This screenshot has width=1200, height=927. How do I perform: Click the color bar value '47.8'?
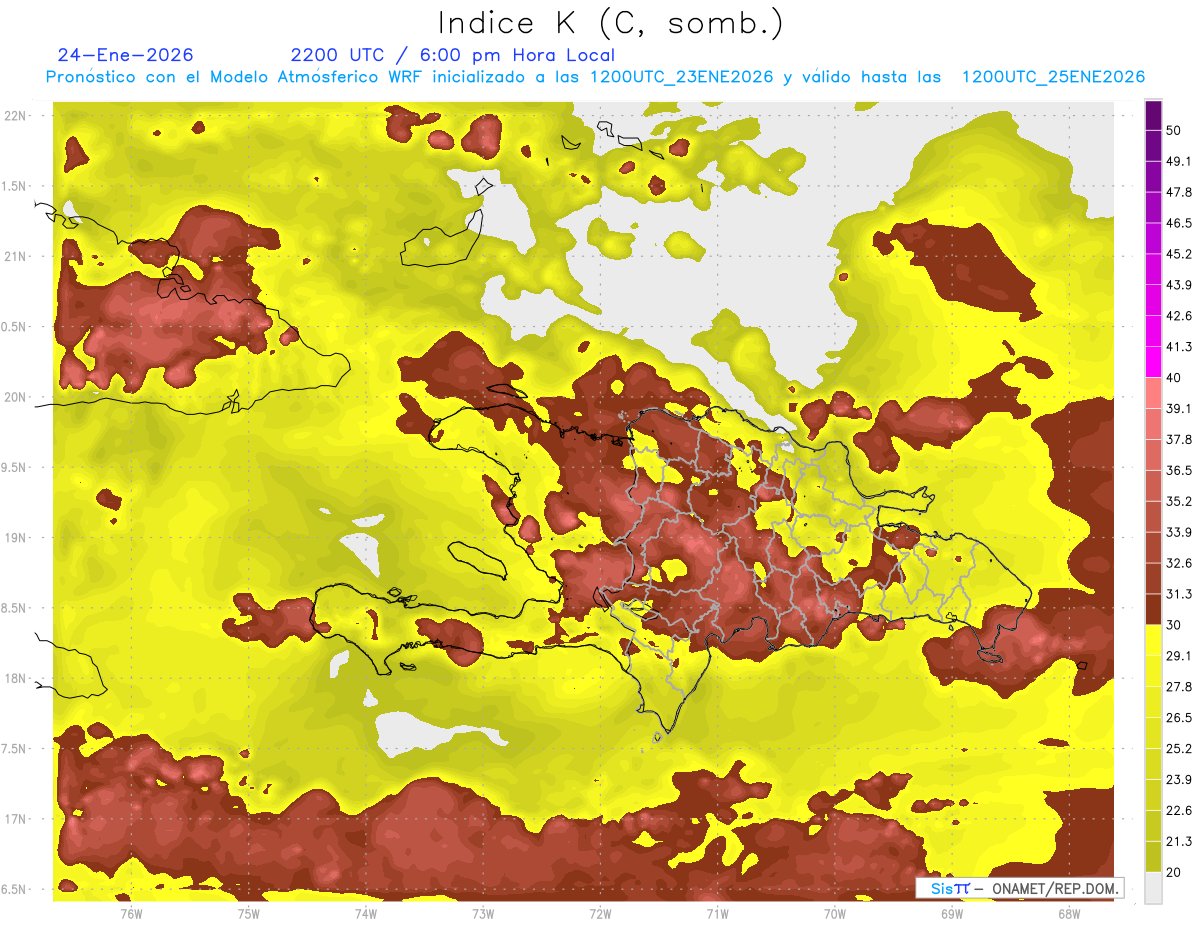pos(1179,192)
